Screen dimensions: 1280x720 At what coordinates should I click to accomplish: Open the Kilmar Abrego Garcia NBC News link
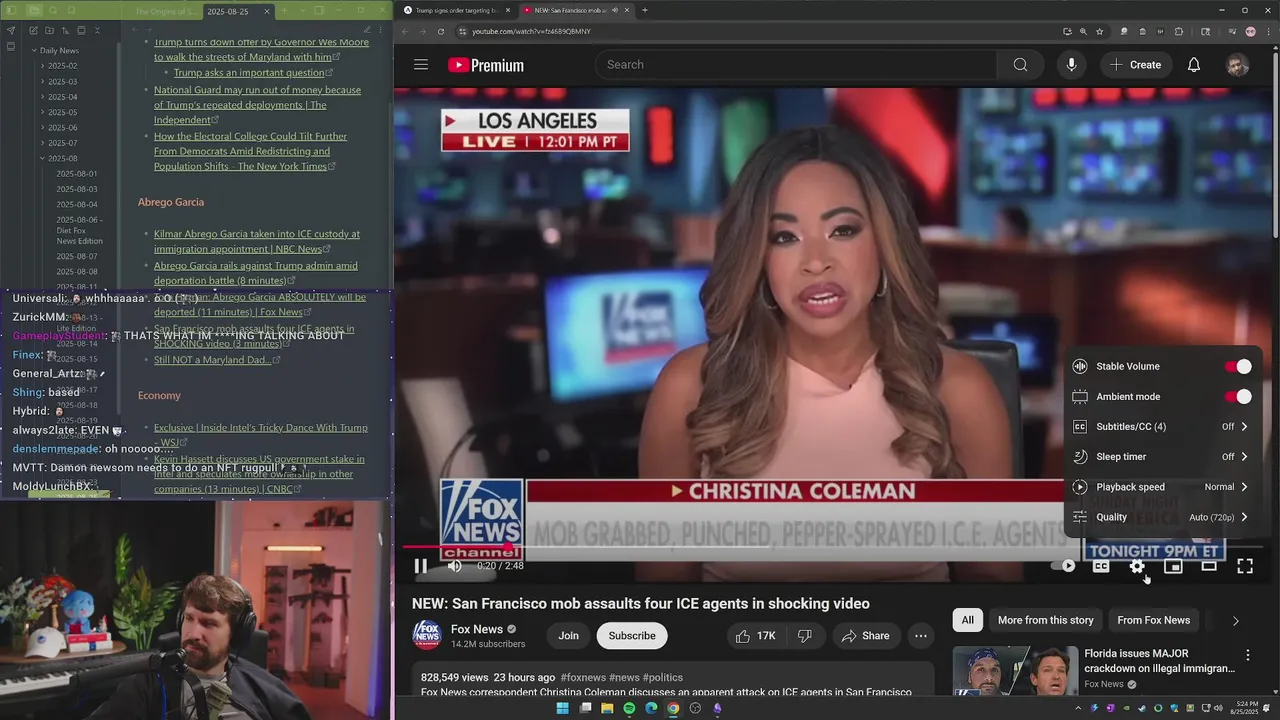257,241
